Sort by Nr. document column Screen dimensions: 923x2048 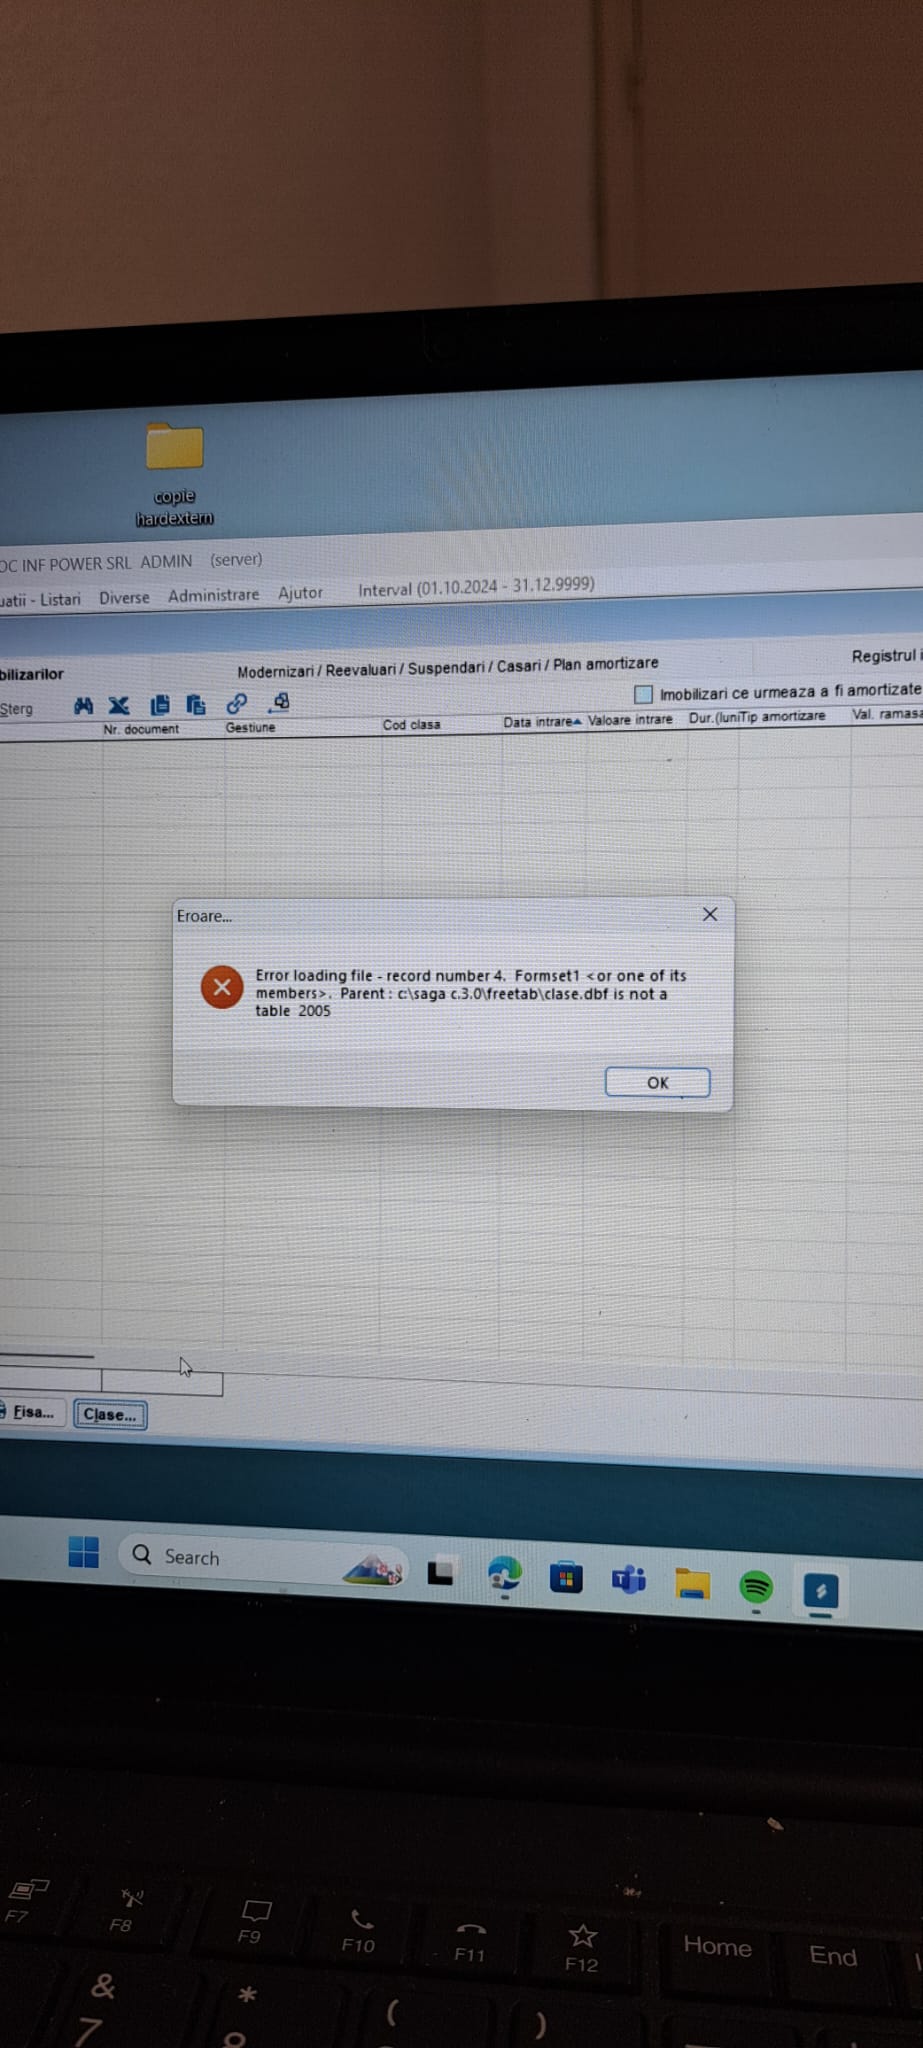(141, 729)
